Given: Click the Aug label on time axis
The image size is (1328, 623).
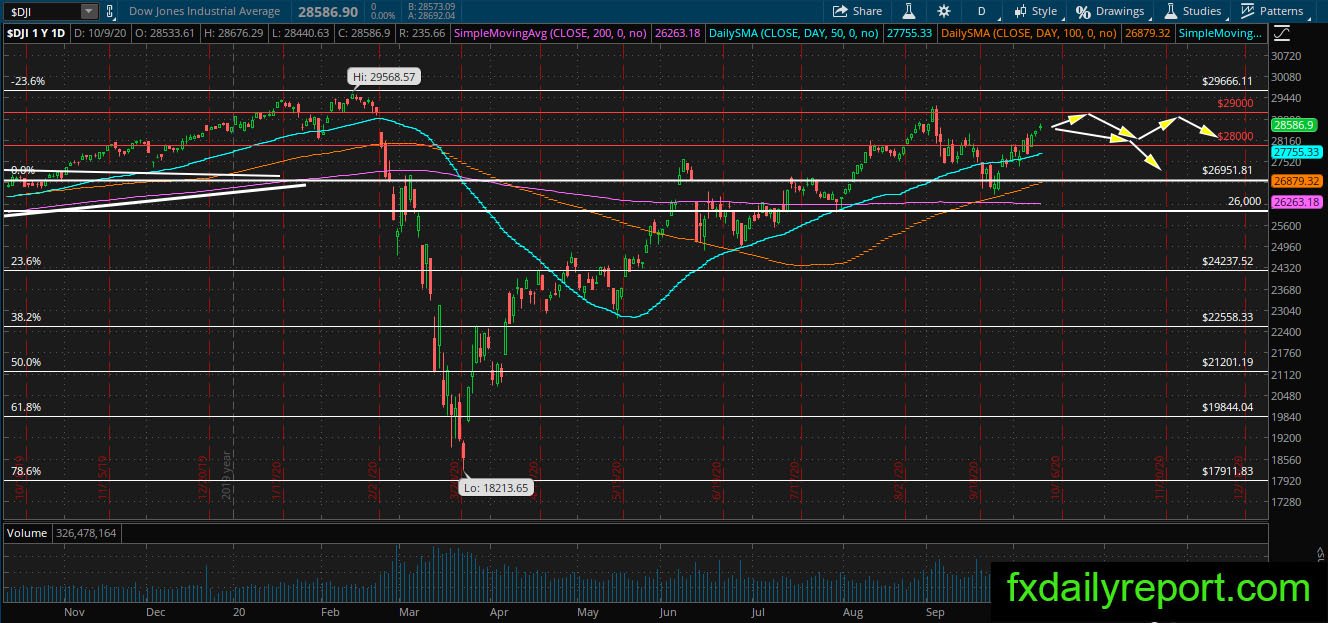Looking at the screenshot, I should click(x=853, y=610).
